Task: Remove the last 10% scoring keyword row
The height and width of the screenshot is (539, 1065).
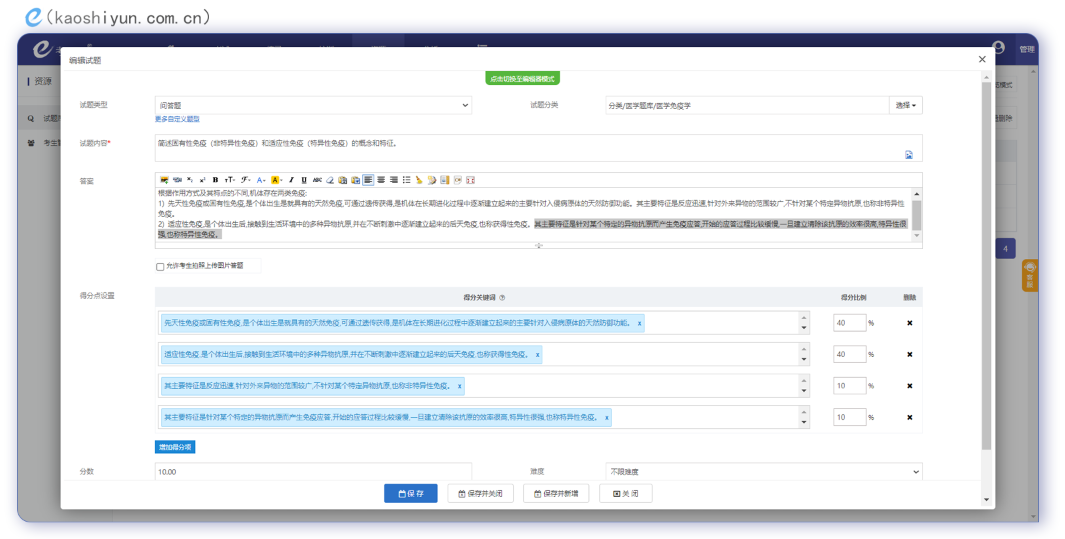Action: coord(909,417)
